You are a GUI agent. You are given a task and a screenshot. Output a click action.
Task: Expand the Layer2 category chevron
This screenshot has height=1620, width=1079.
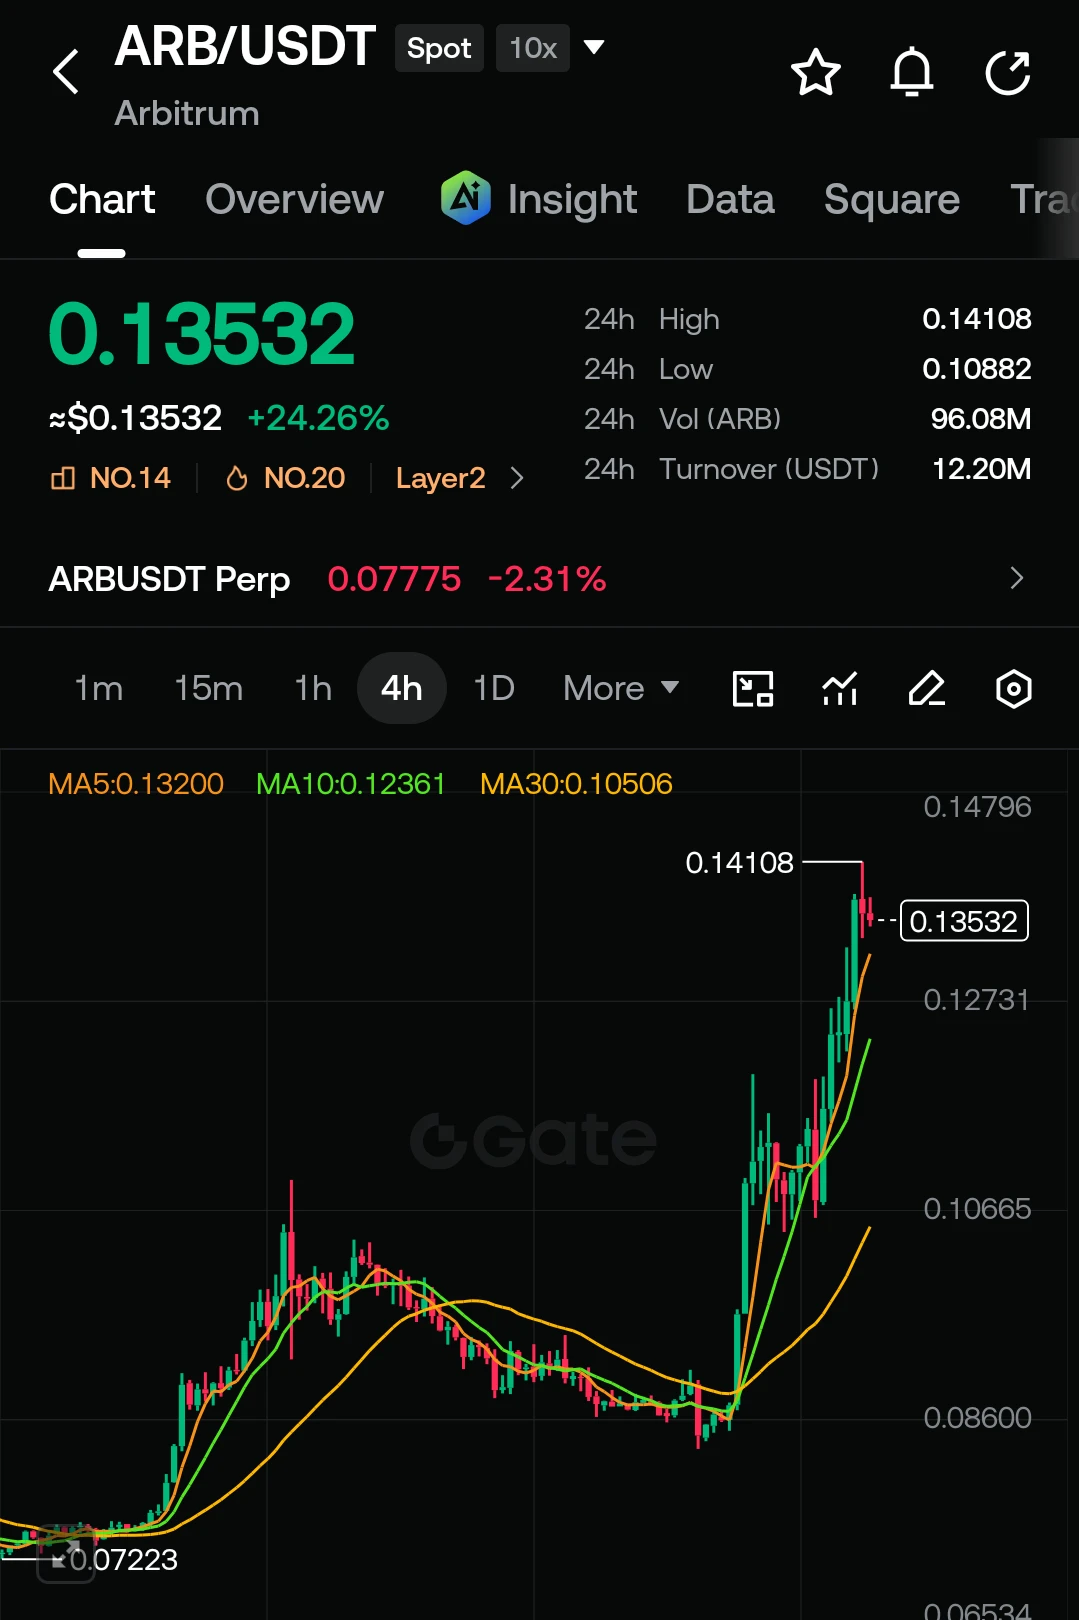(x=517, y=478)
